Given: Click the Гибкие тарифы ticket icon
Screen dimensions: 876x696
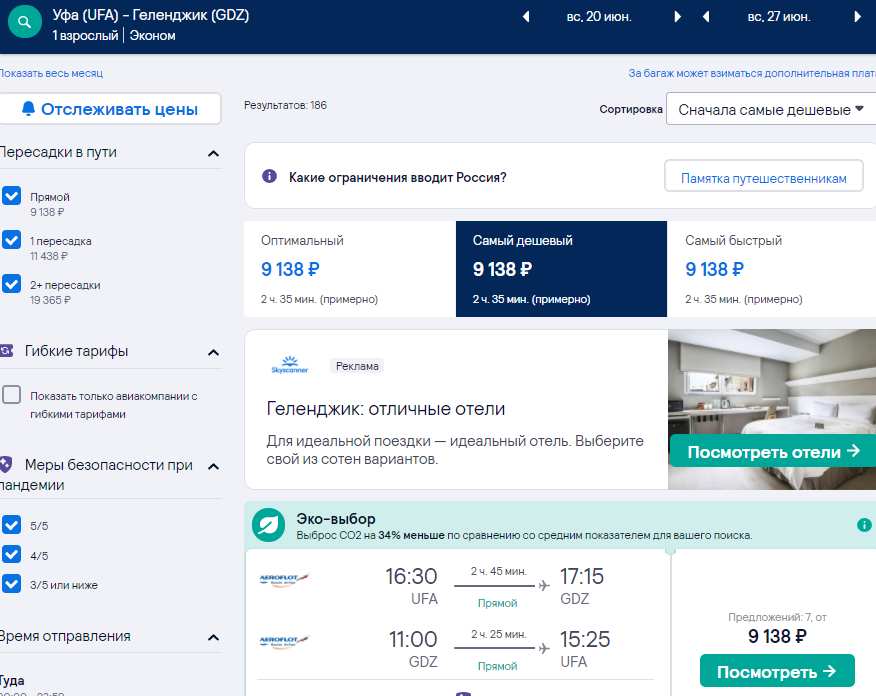Looking at the screenshot, I should coord(6,351).
